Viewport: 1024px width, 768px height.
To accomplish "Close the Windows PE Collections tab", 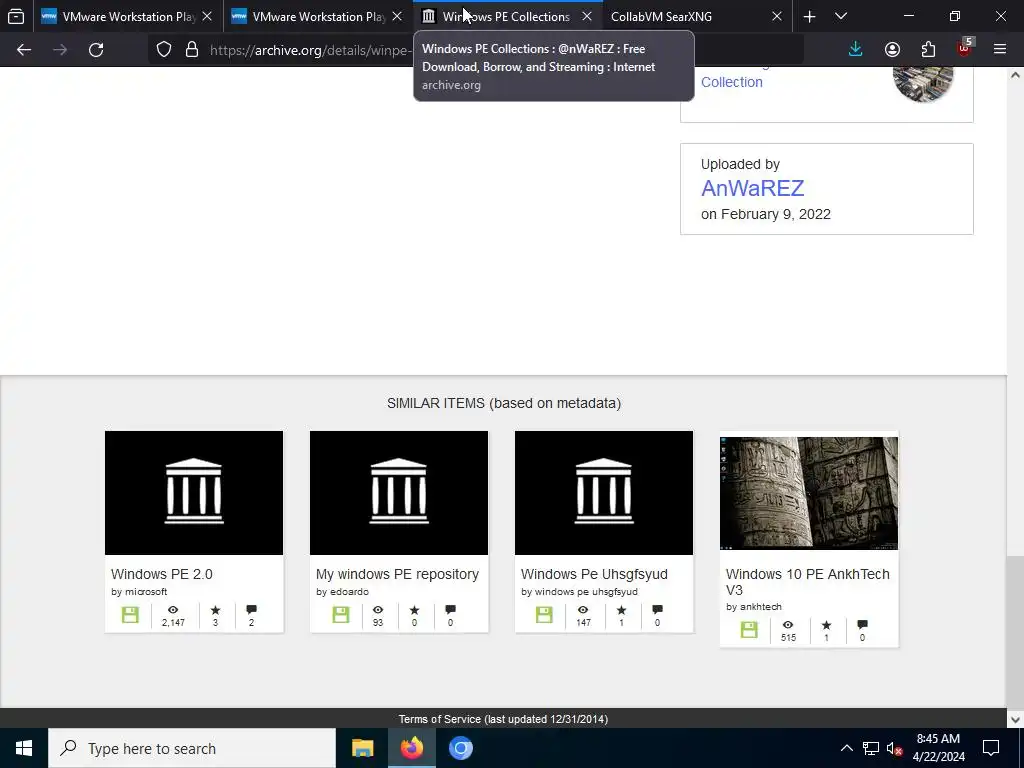I will [587, 16].
